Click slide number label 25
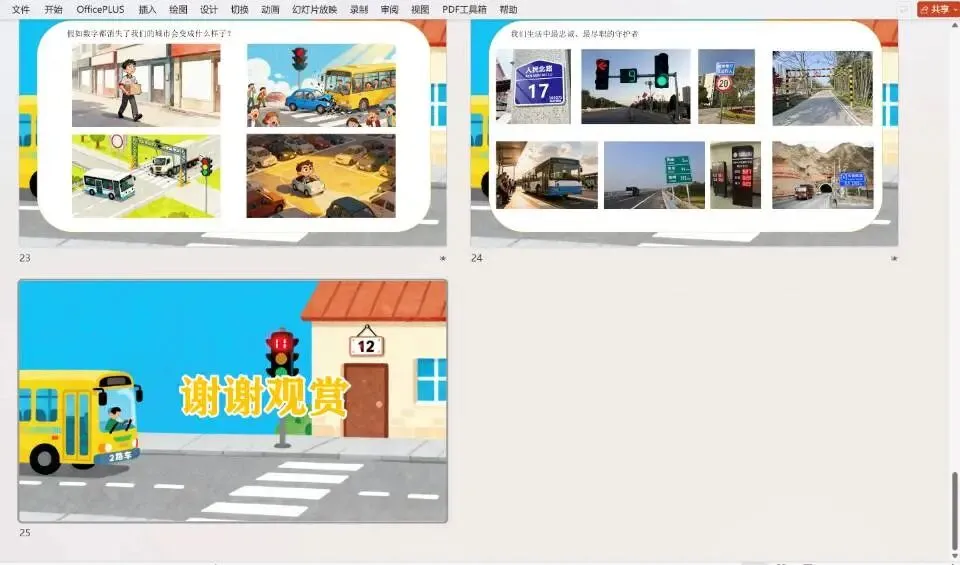960x565 pixels. (24, 533)
